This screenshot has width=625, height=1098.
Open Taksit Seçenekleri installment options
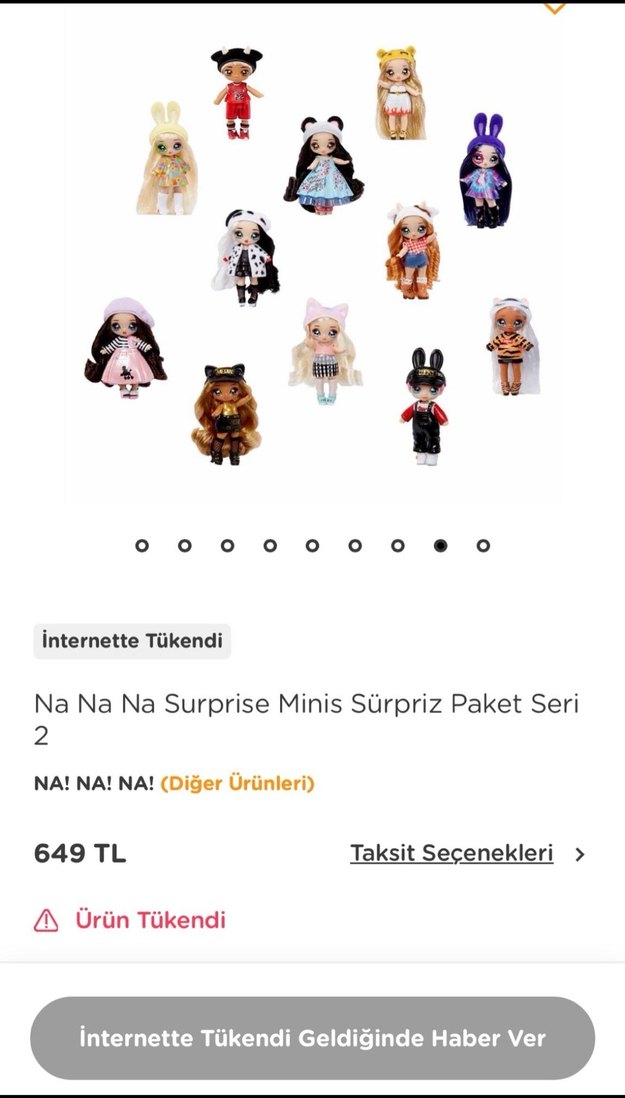pos(451,854)
